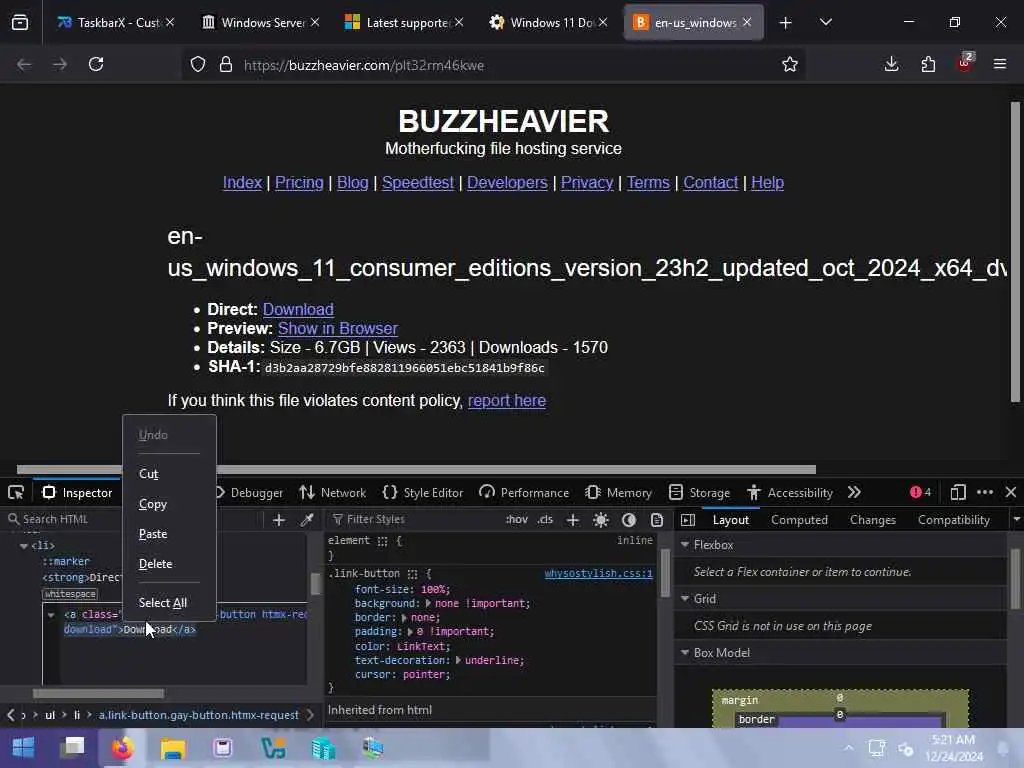The width and height of the screenshot is (1024, 768).
Task: Open Windows Start menu
Action: coord(24,747)
